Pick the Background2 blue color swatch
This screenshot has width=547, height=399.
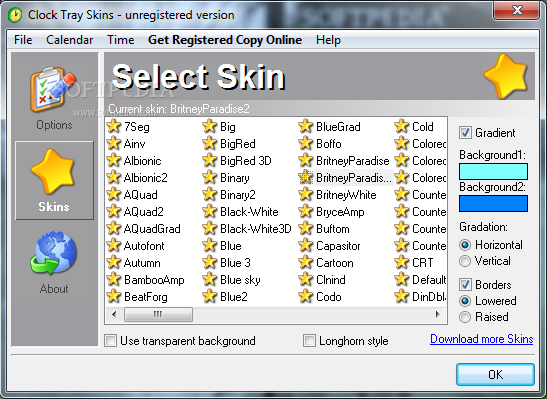[493, 203]
